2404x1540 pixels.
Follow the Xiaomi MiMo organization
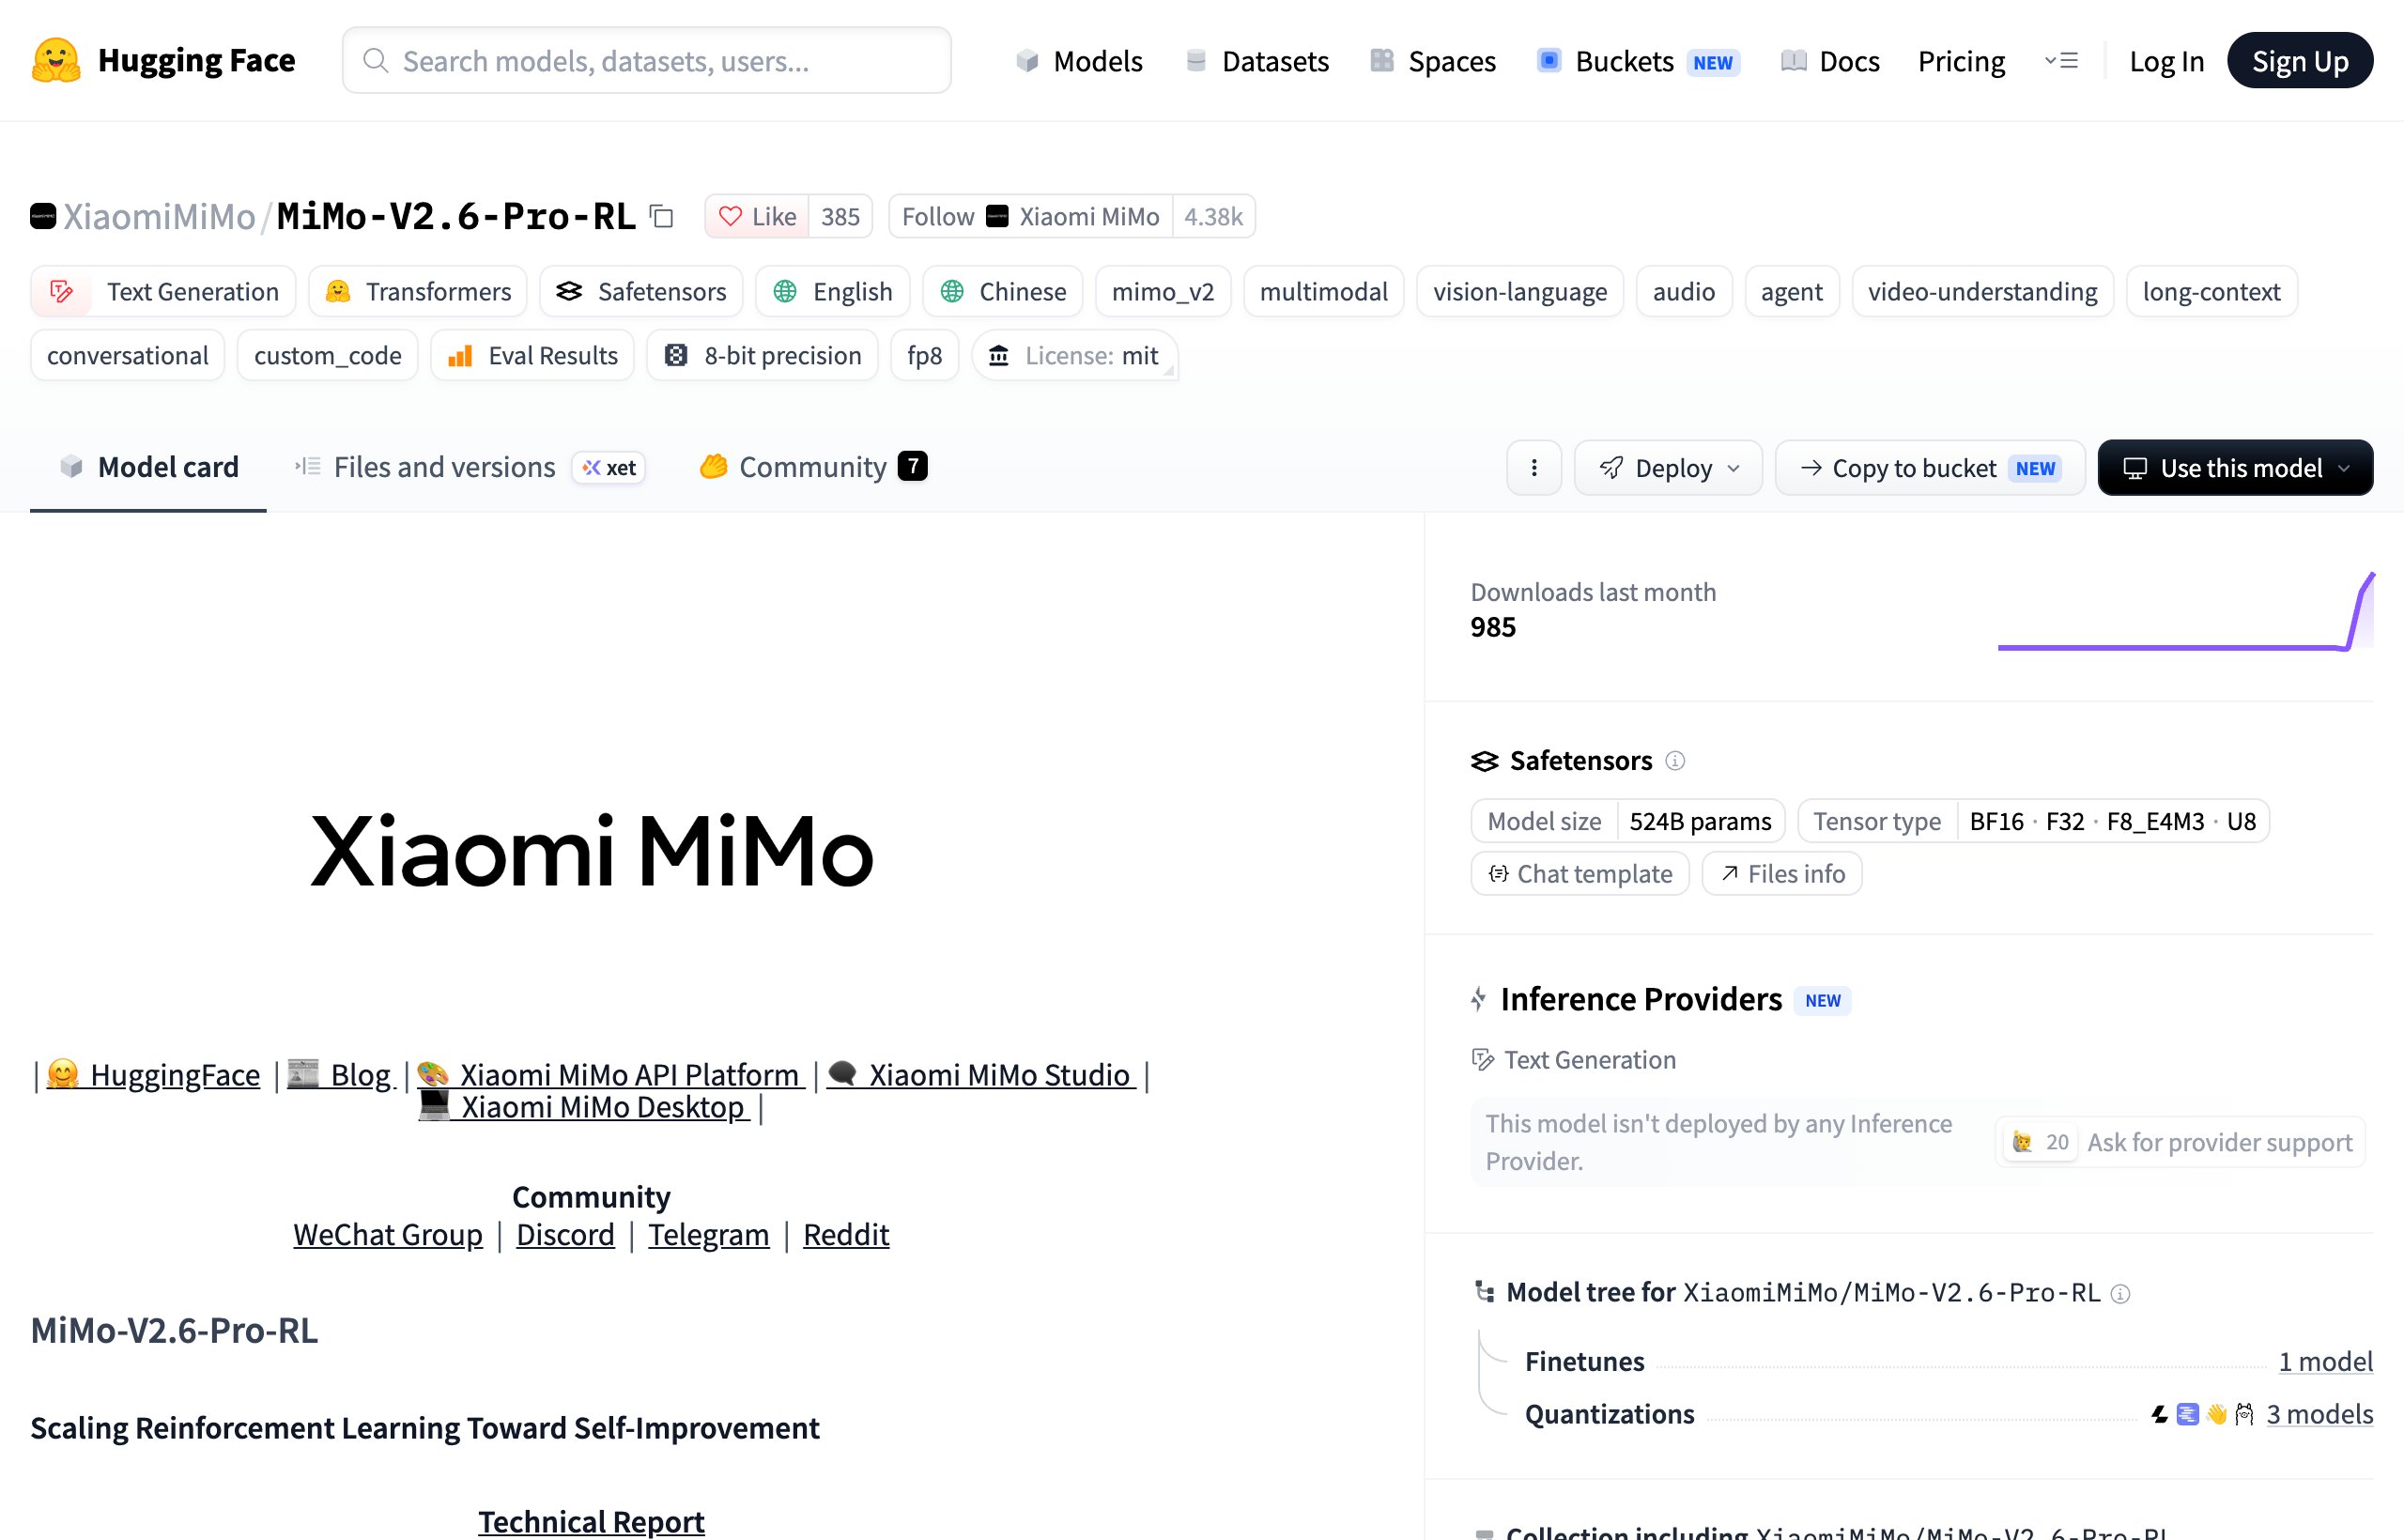(x=1030, y=216)
